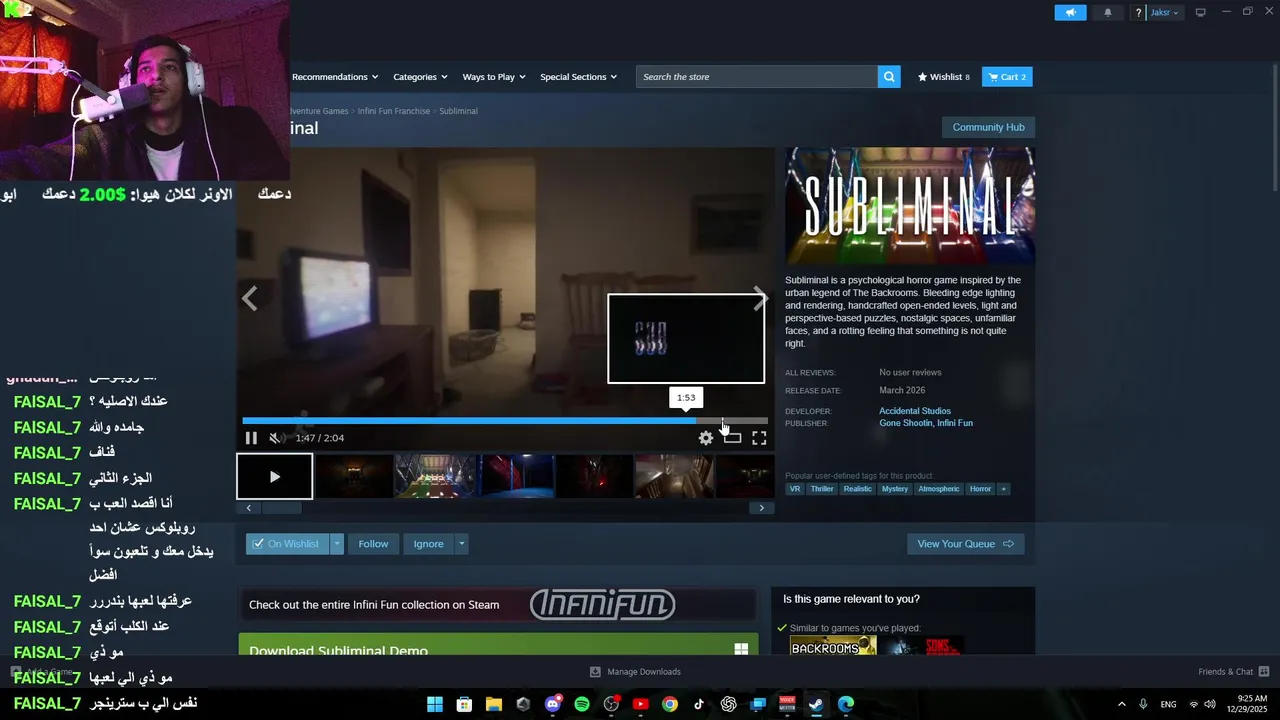Expand the Categories menu

pyautogui.click(x=420, y=77)
